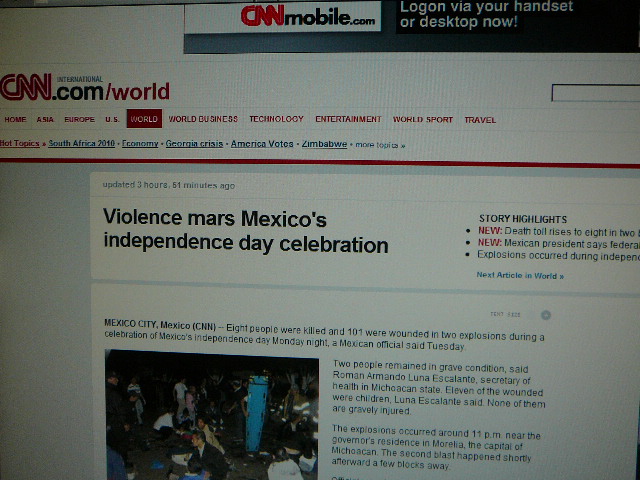Open the EUROPE section
Image resolution: width=640 pixels, height=480 pixels.
[x=79, y=120]
